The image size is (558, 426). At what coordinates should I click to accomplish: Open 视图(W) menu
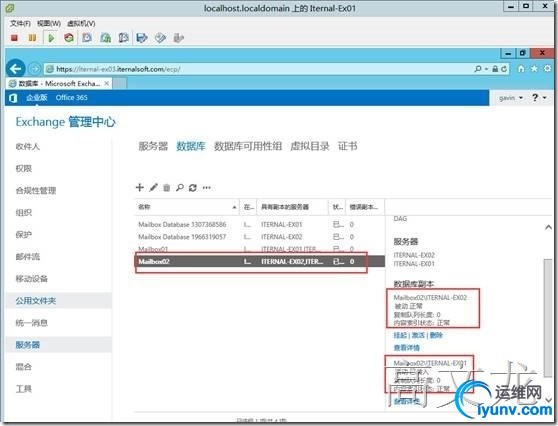(x=49, y=23)
